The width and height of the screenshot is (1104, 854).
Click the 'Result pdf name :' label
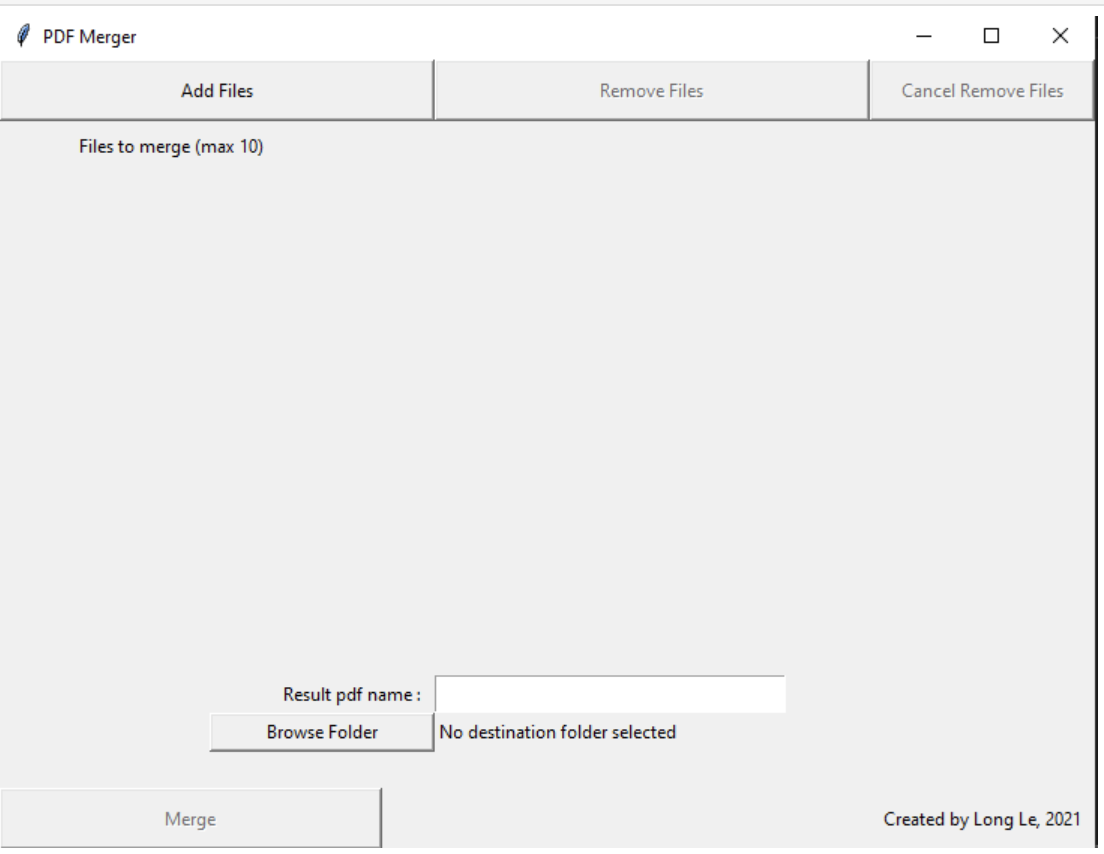[352, 695]
